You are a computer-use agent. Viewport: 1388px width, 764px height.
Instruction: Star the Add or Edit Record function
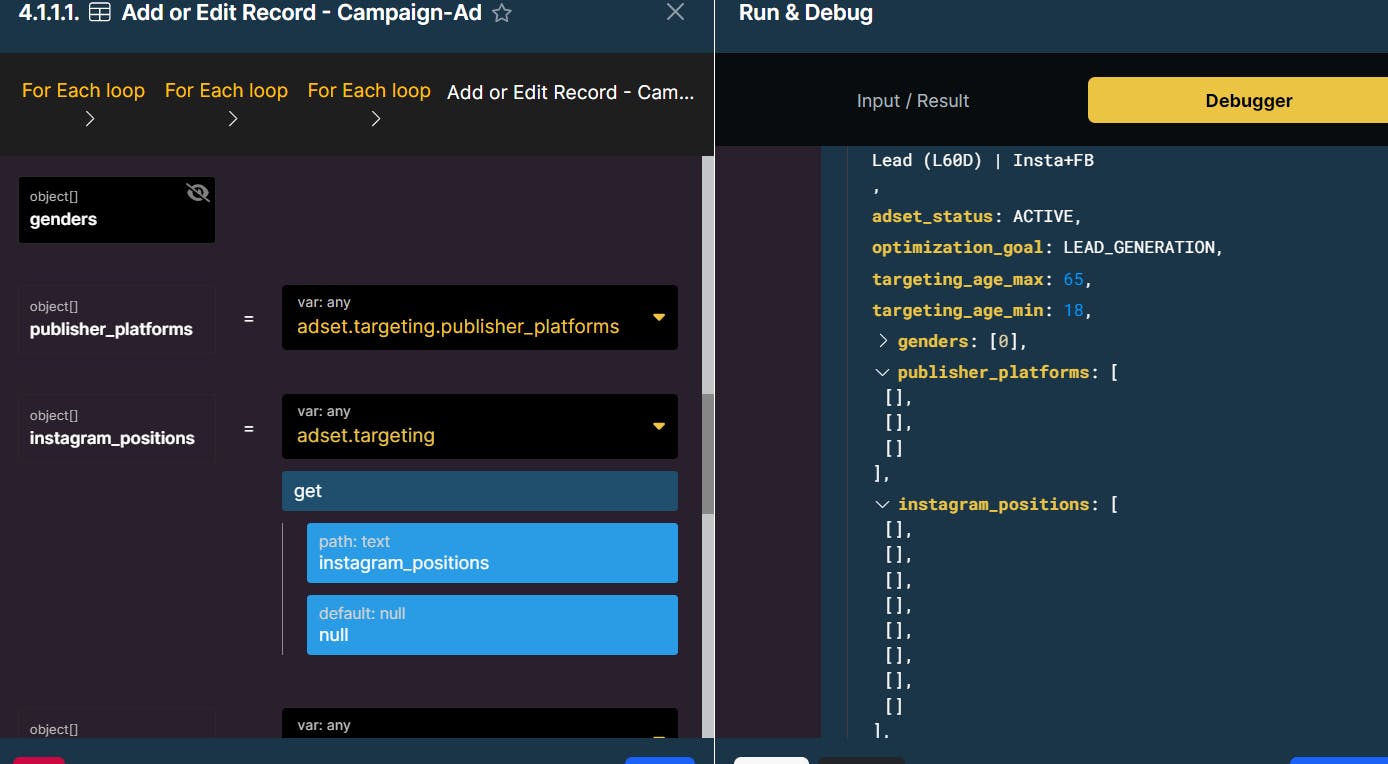[x=502, y=13]
